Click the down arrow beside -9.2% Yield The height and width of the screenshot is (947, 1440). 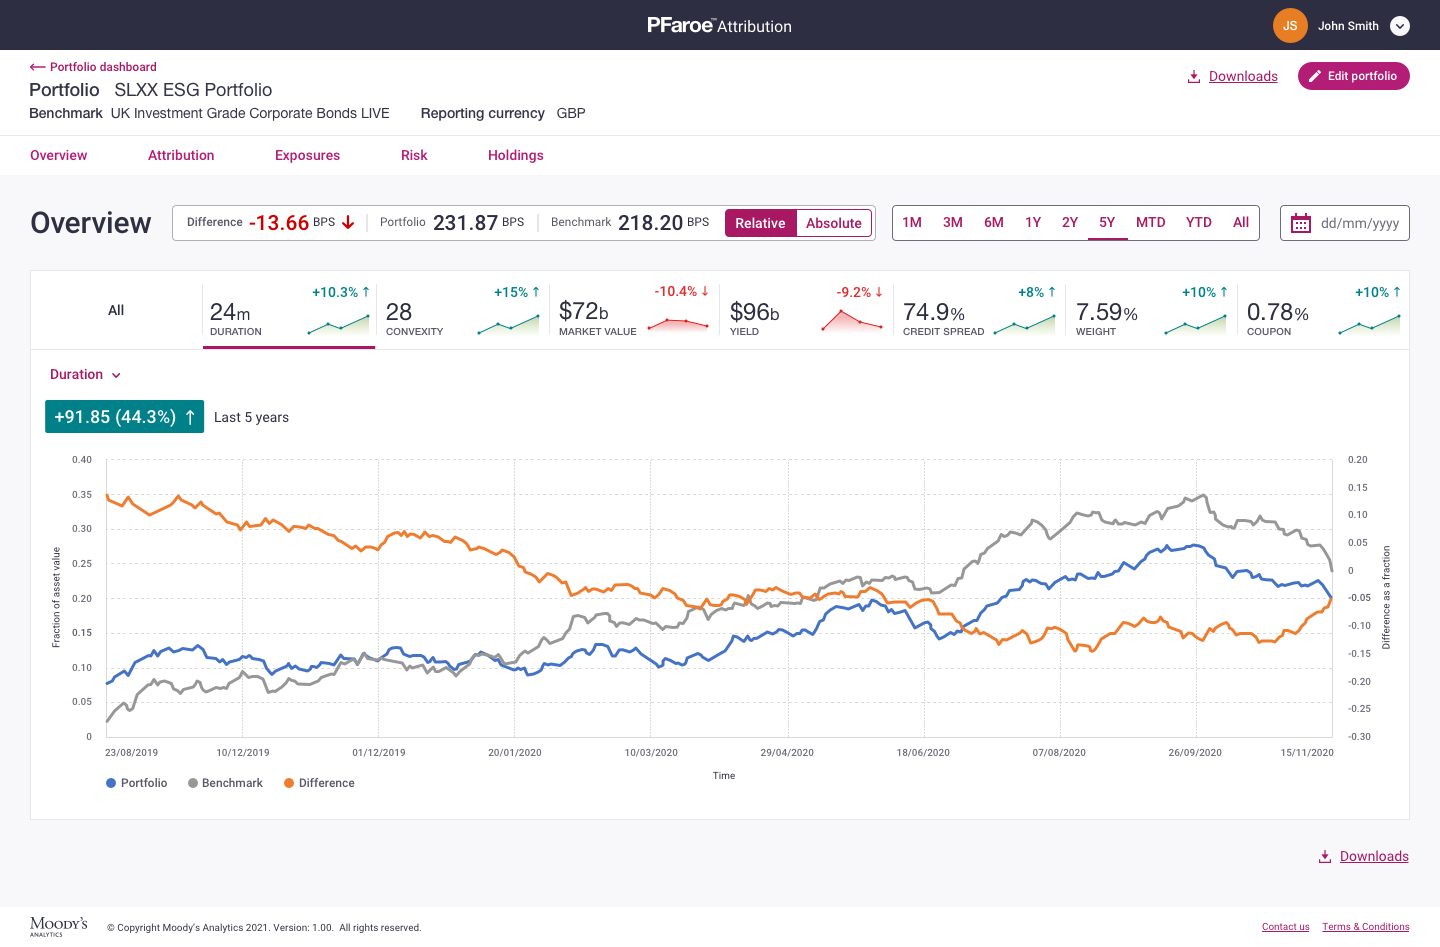click(x=879, y=292)
